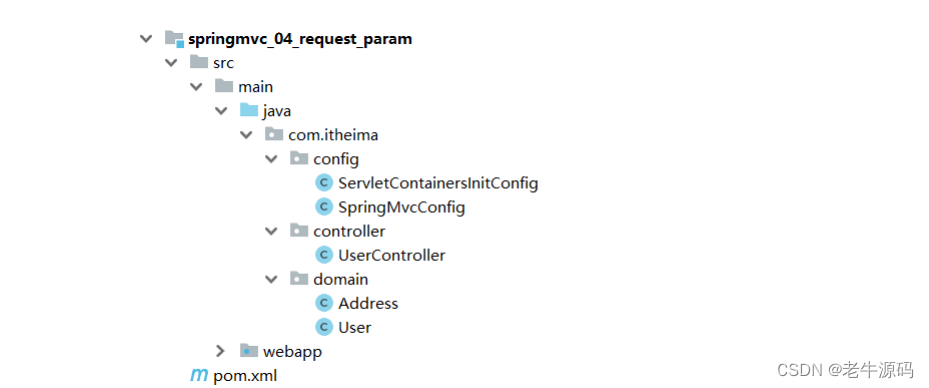The height and width of the screenshot is (388, 929).
Task: Collapse the config package chevron
Action: click(271, 159)
